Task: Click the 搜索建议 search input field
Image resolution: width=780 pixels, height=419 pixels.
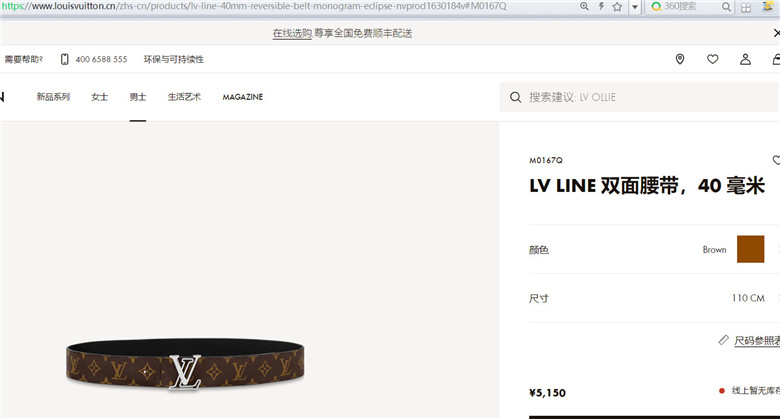Action: click(640, 97)
